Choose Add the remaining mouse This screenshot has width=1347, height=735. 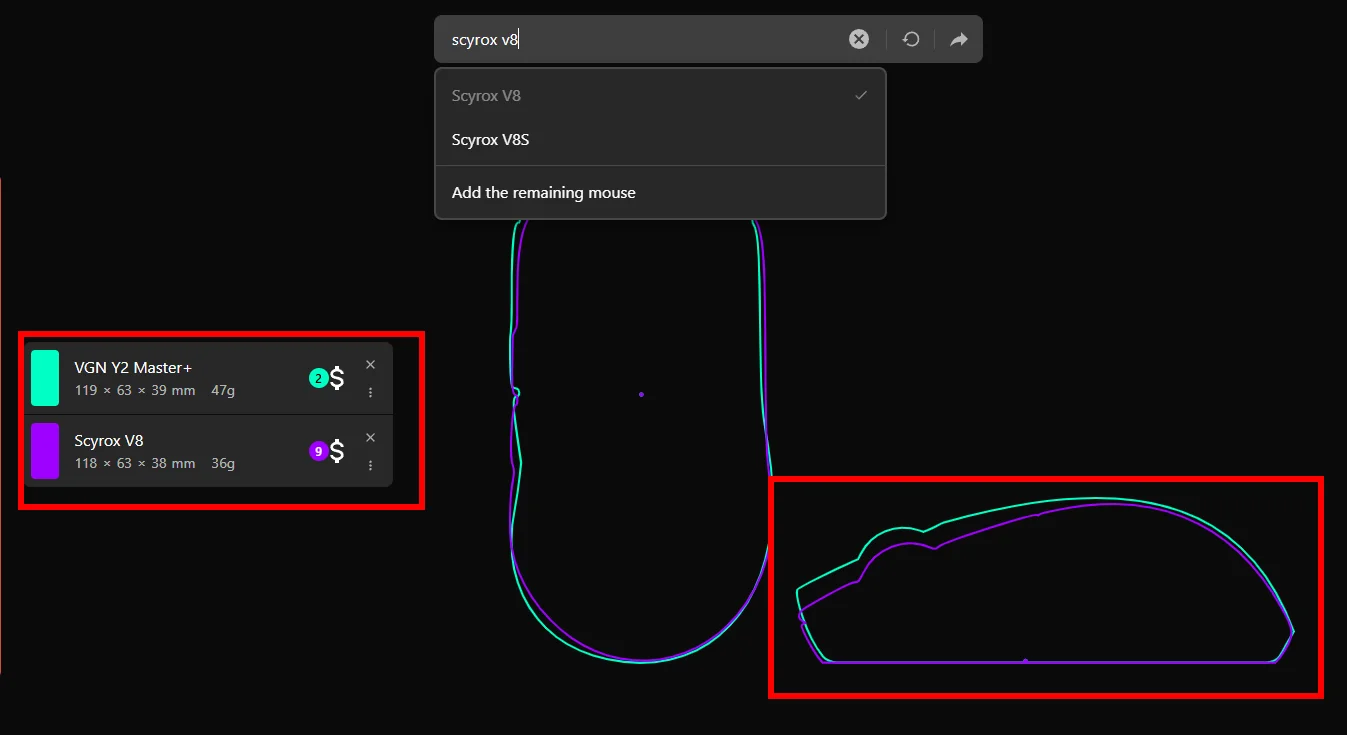pyautogui.click(x=660, y=193)
